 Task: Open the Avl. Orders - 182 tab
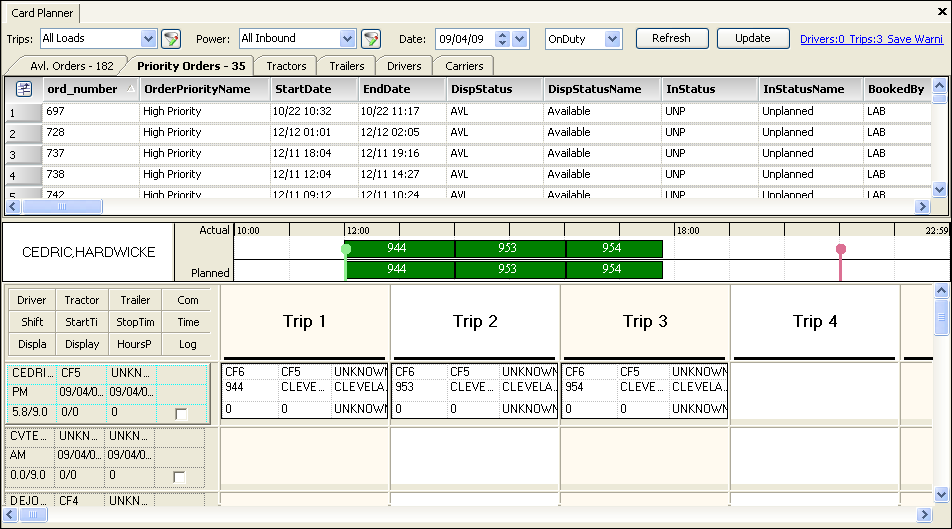pyautogui.click(x=71, y=66)
